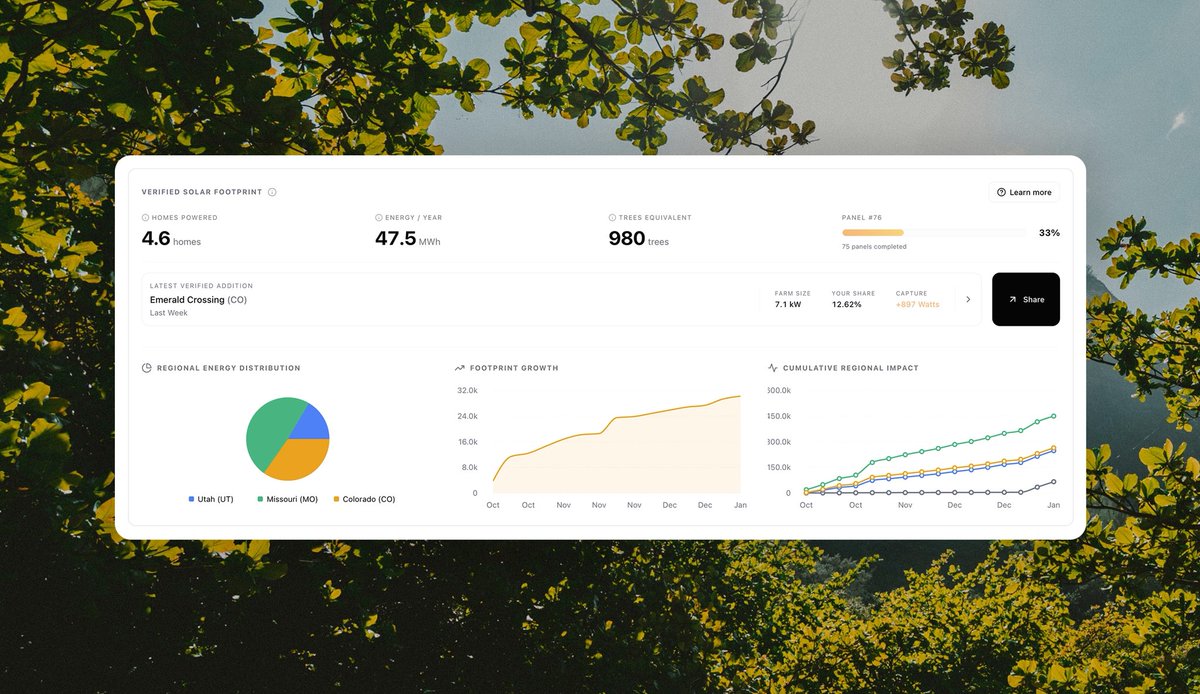
Task: Click the clock icon beside Regional Energy Distribution
Action: [x=145, y=368]
